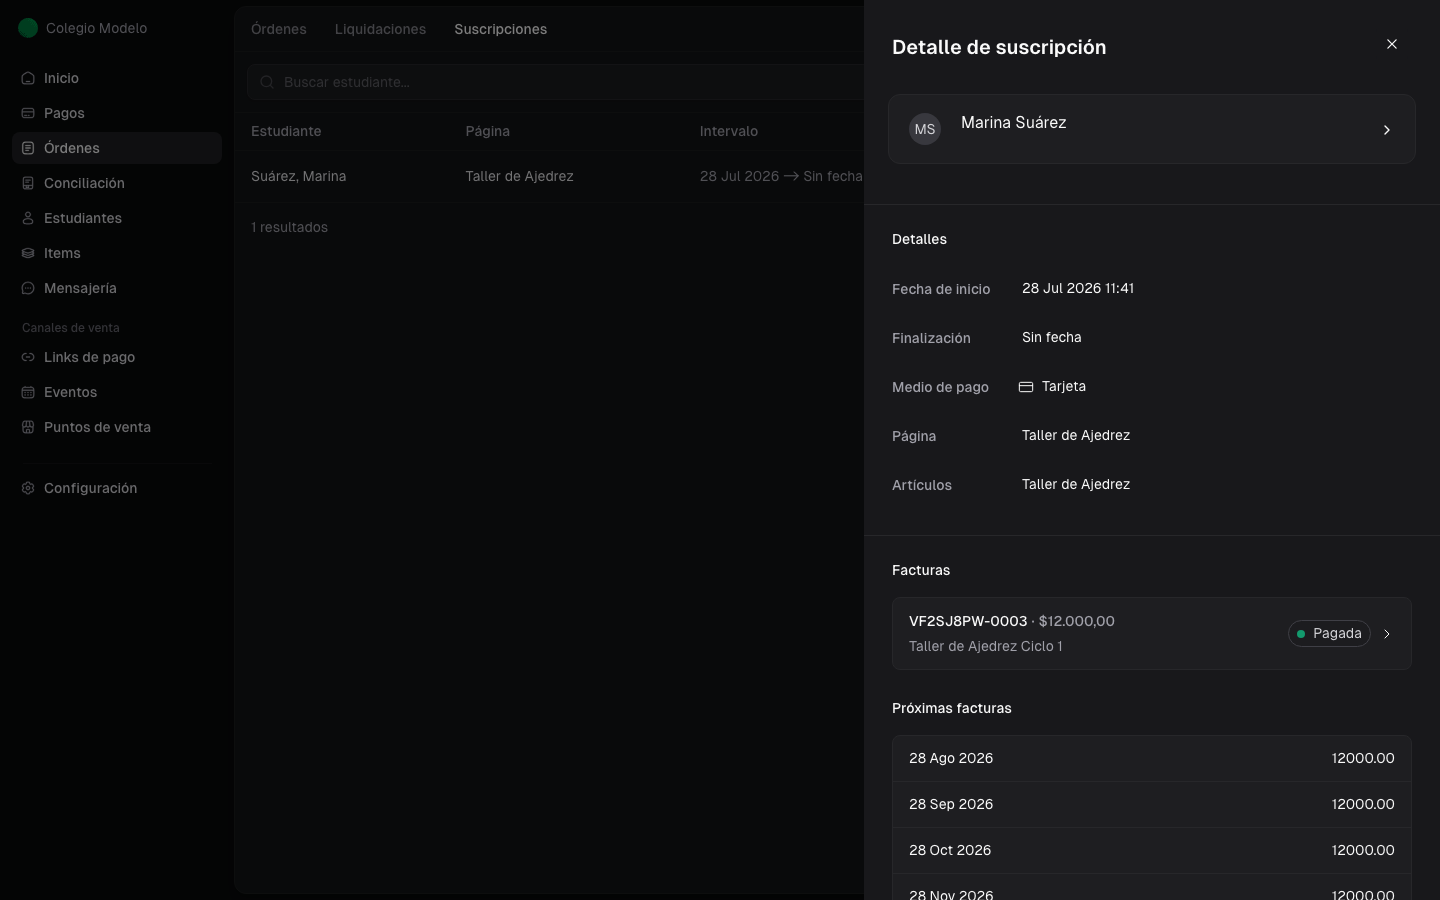Image resolution: width=1440 pixels, height=900 pixels.
Task: Click the 1 resultados count text
Action: pos(289,227)
